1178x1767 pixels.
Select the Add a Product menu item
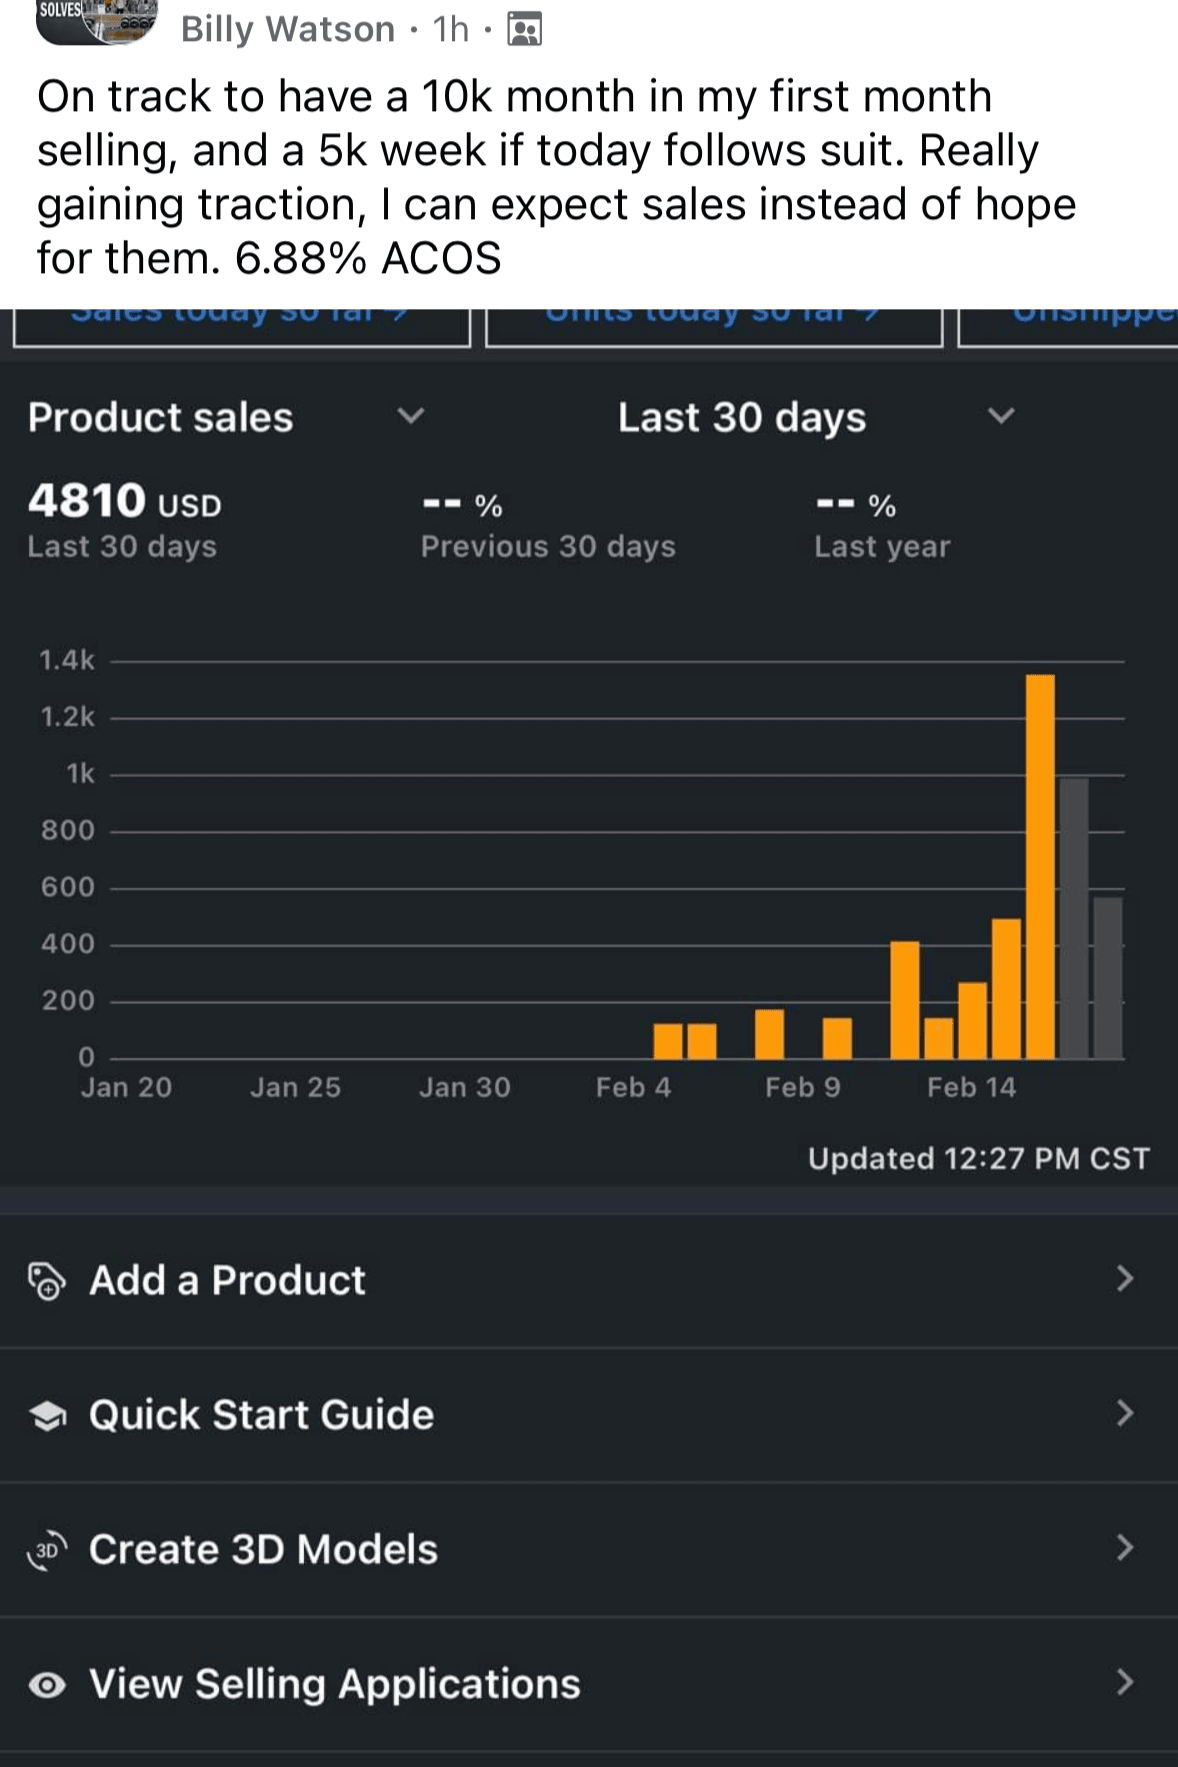(x=228, y=1280)
